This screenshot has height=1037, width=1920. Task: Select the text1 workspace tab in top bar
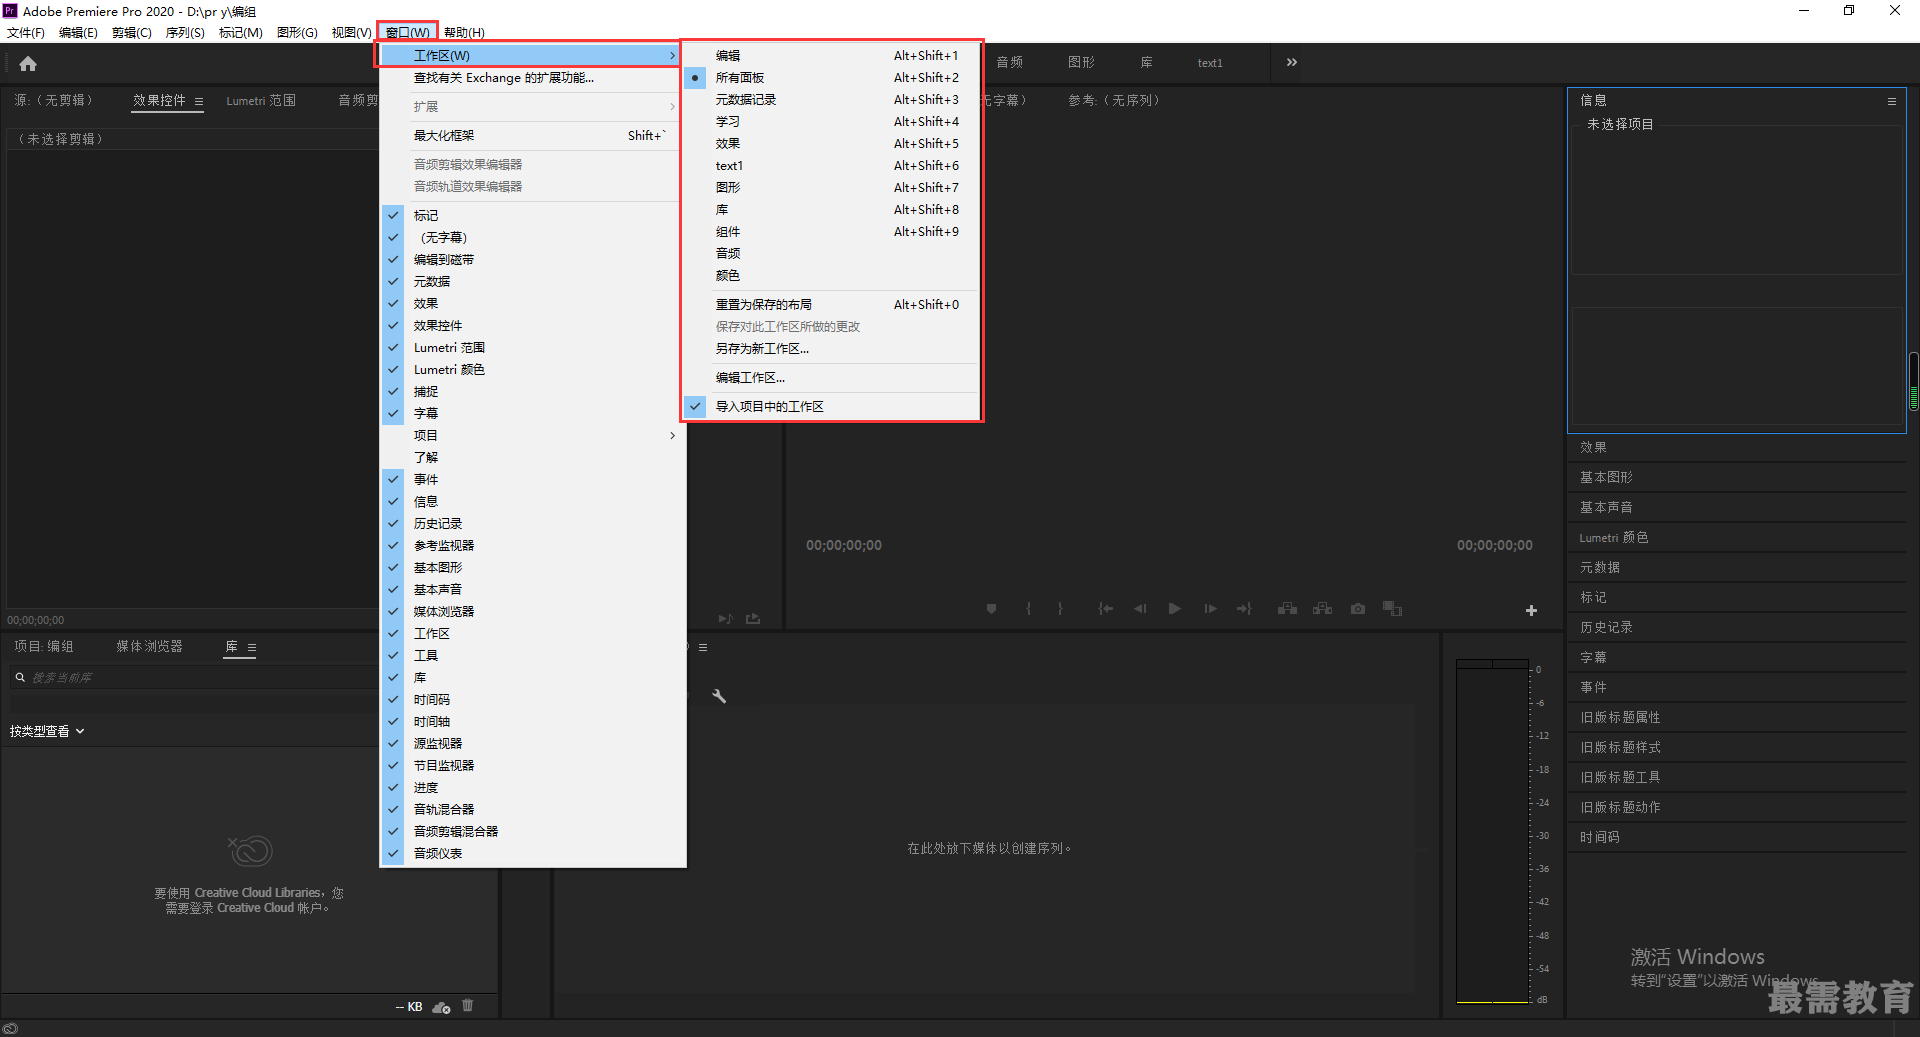[1210, 62]
